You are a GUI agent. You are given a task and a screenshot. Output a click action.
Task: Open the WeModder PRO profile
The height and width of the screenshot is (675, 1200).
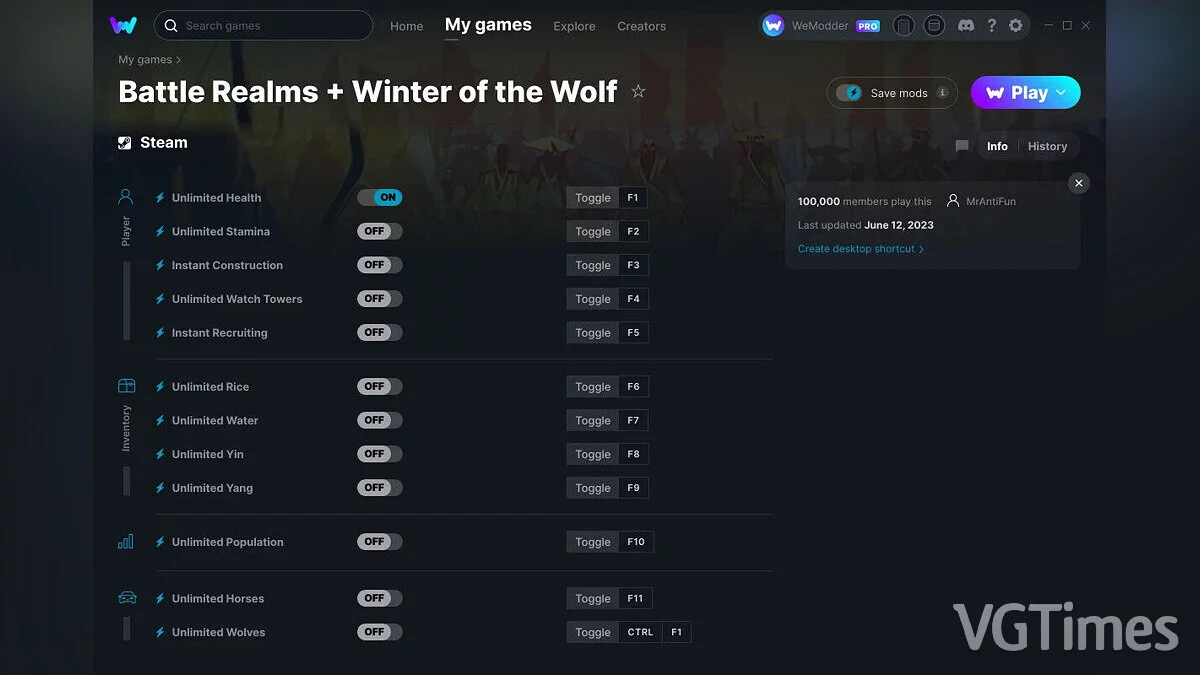click(821, 26)
